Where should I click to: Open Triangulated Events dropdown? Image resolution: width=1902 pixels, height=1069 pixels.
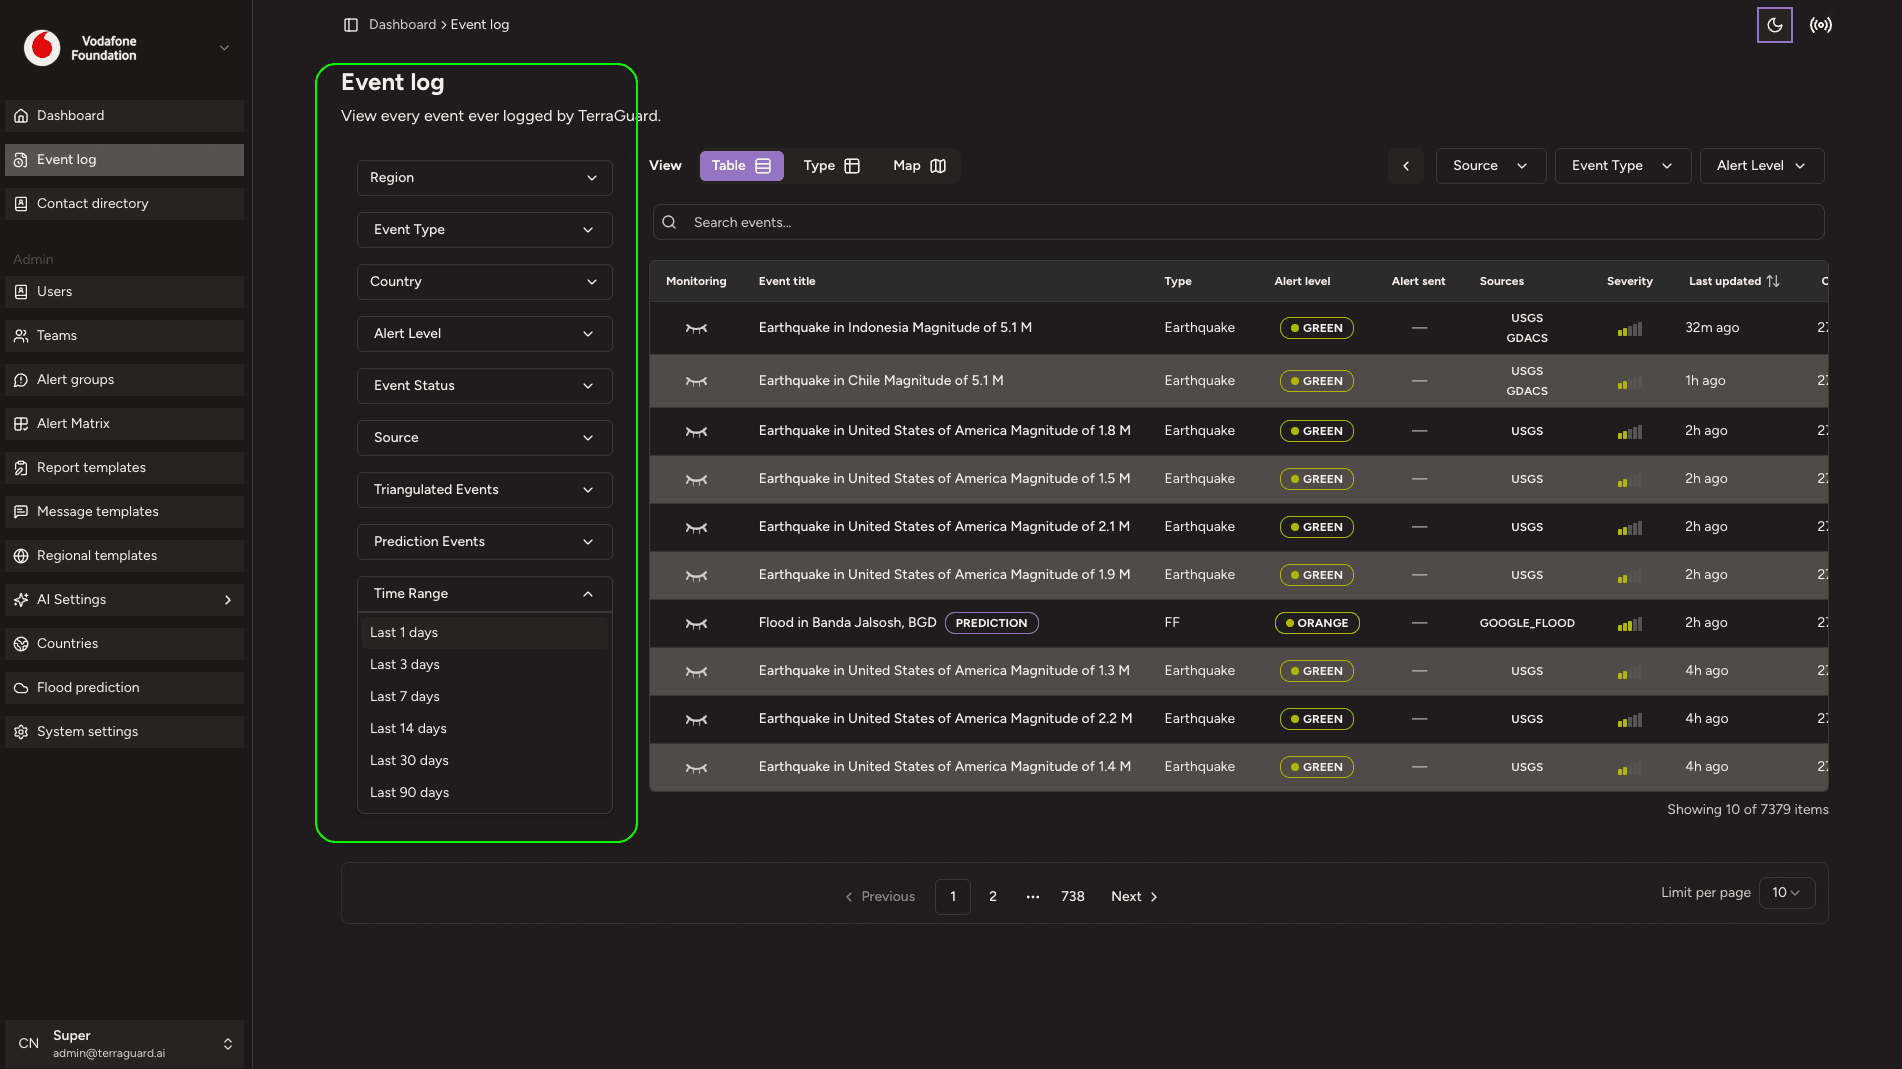pos(484,490)
